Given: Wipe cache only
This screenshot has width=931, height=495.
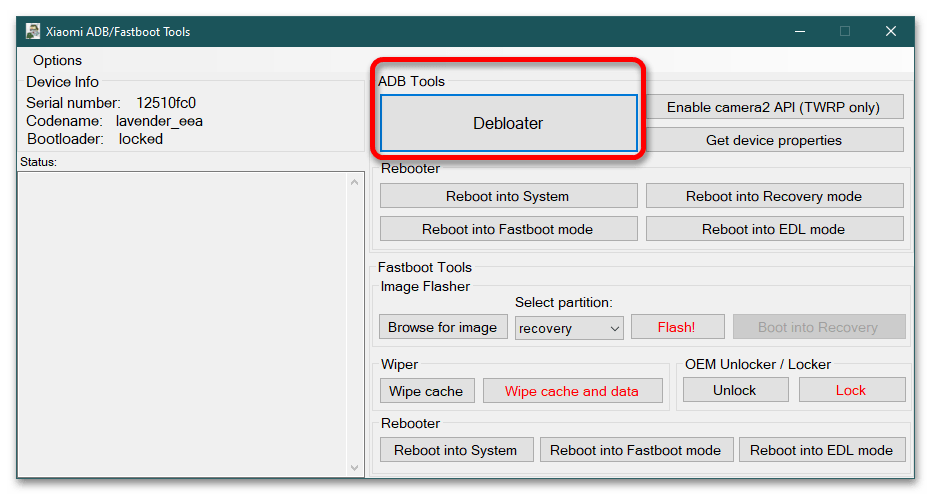Looking at the screenshot, I should click(x=426, y=391).
